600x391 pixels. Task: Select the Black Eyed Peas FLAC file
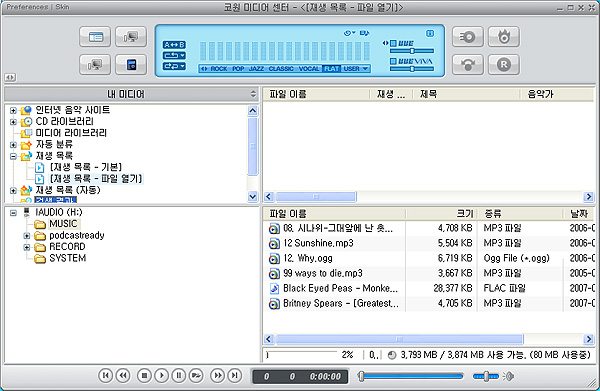click(340, 288)
